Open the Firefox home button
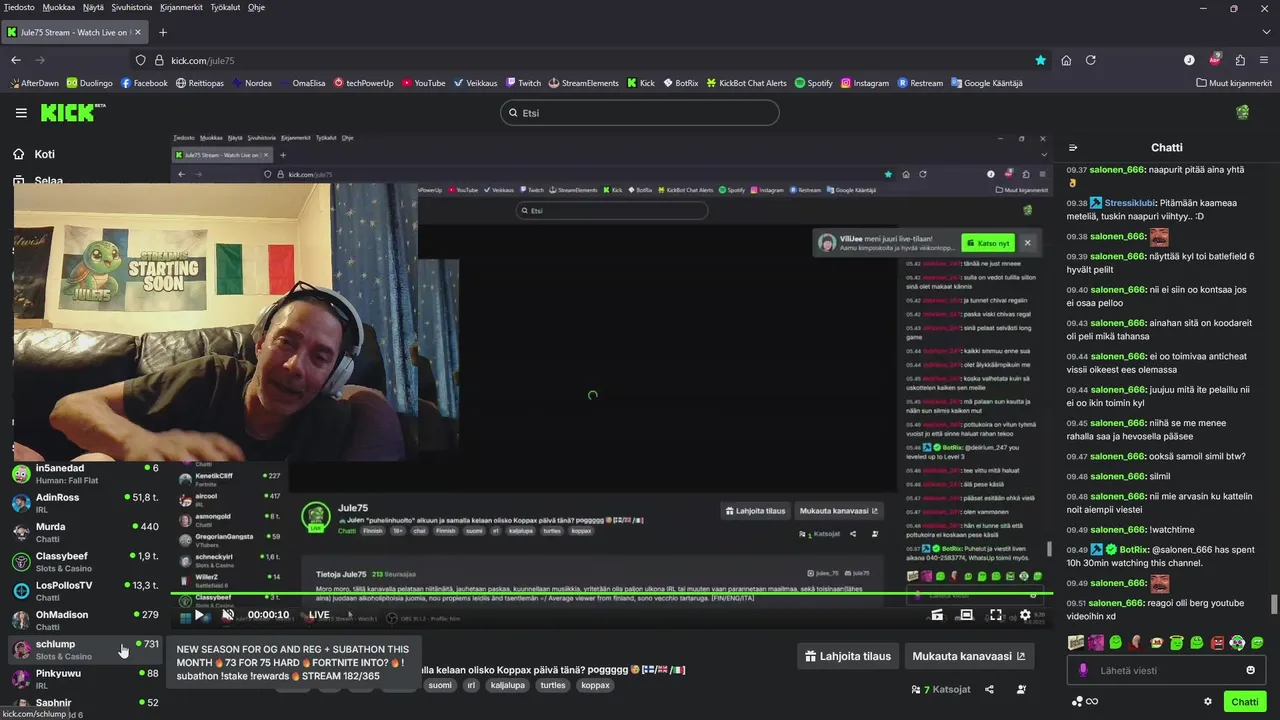1280x720 pixels. (x=1066, y=60)
